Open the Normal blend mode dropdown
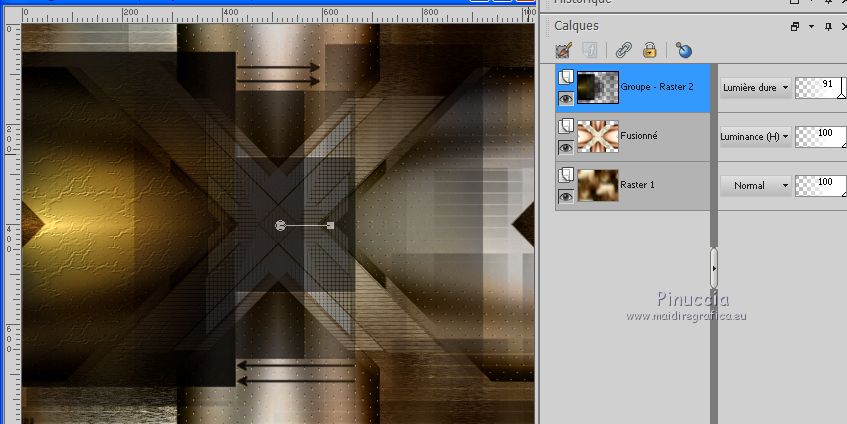This screenshot has height=424, width=847. click(755, 185)
